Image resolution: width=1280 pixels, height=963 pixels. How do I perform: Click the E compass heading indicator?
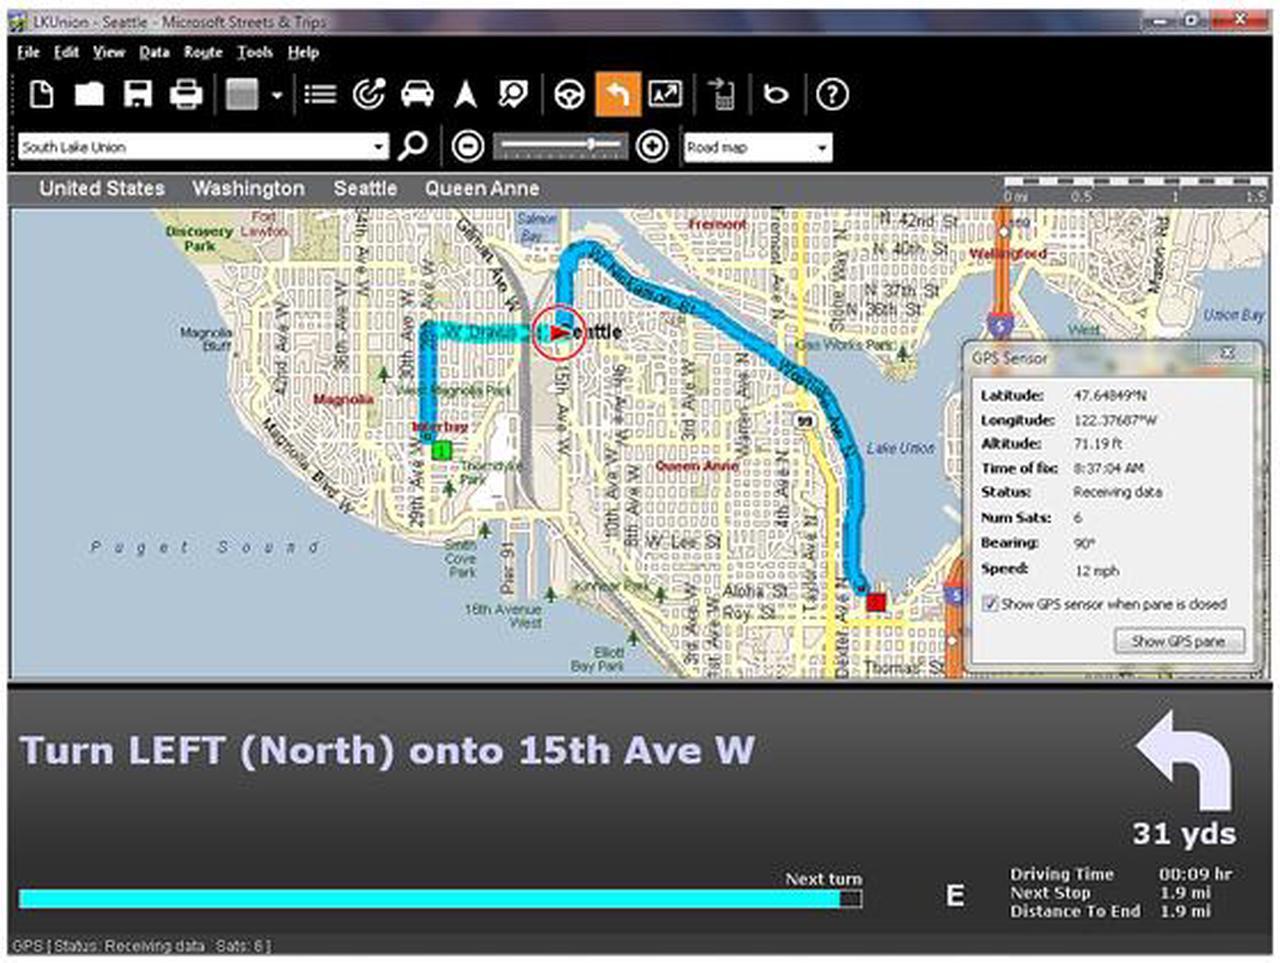[955, 895]
